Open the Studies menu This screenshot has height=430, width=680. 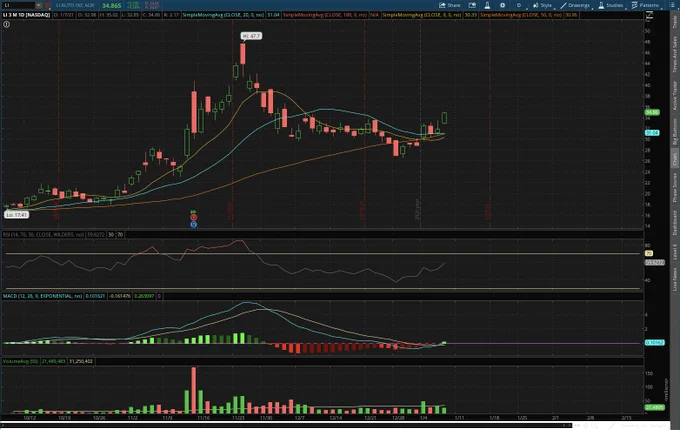point(611,5)
